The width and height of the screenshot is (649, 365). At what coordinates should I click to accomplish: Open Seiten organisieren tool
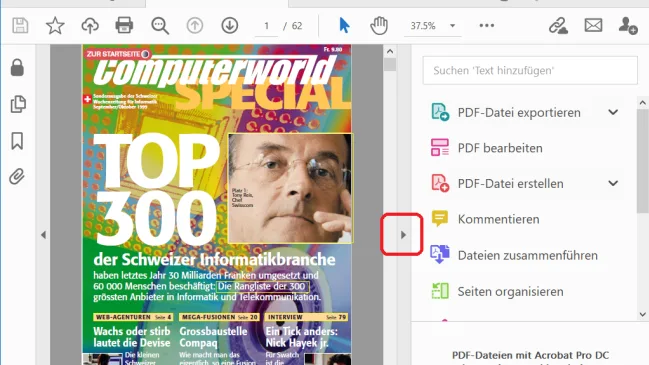pyautogui.click(x=510, y=291)
